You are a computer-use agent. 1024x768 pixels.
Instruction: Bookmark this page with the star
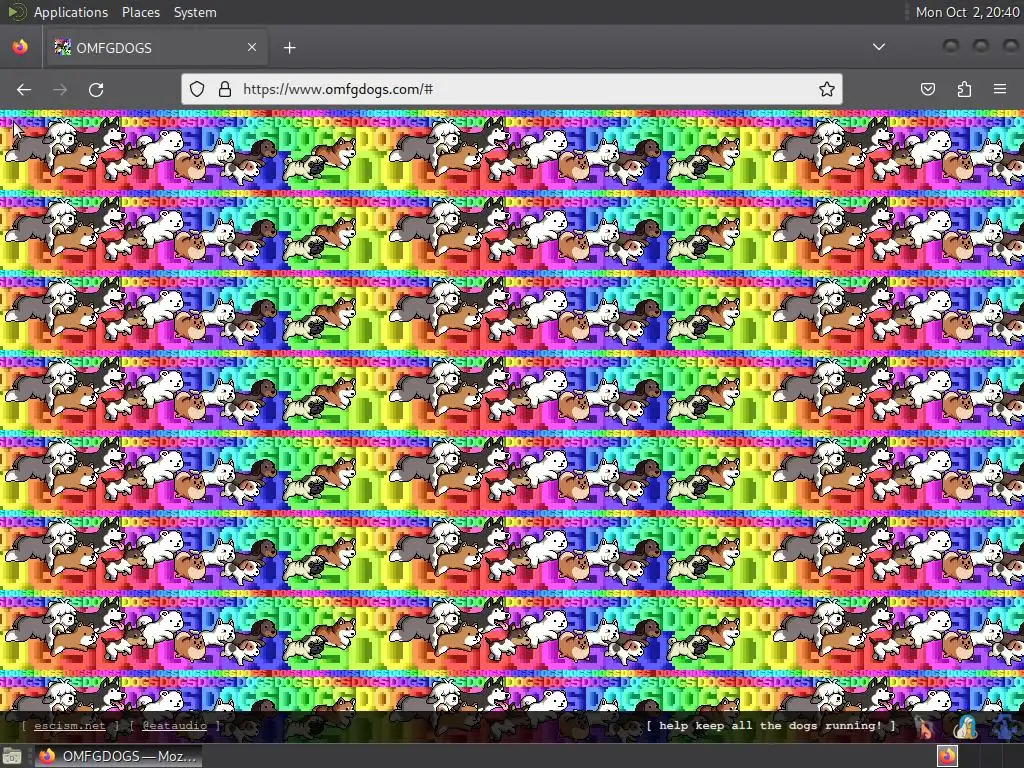pyautogui.click(x=827, y=89)
